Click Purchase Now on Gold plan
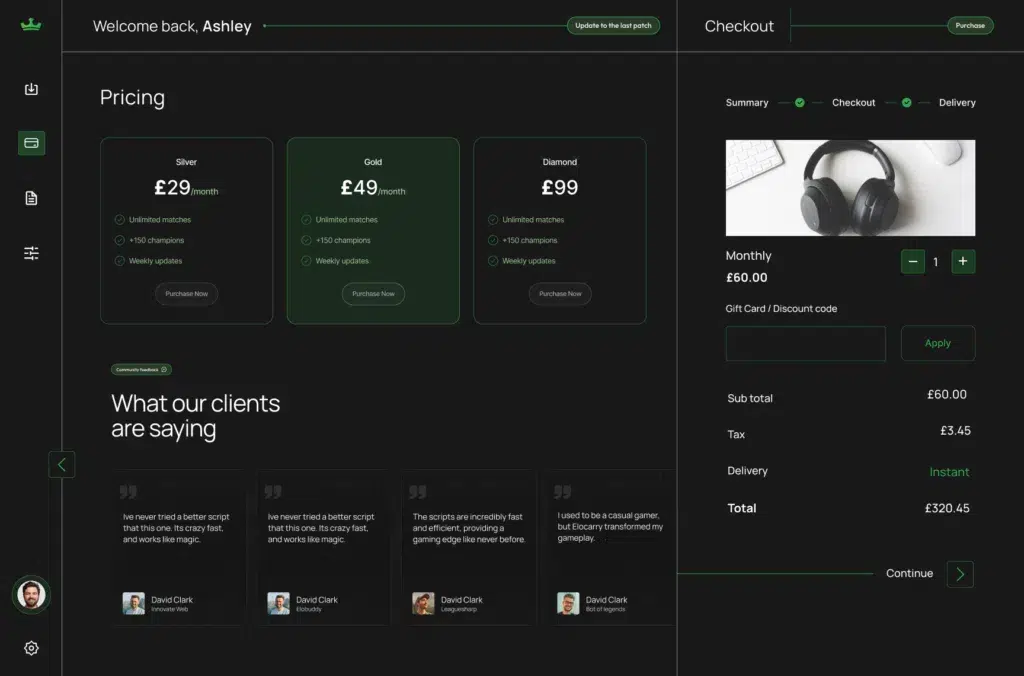1024x676 pixels. pos(373,294)
